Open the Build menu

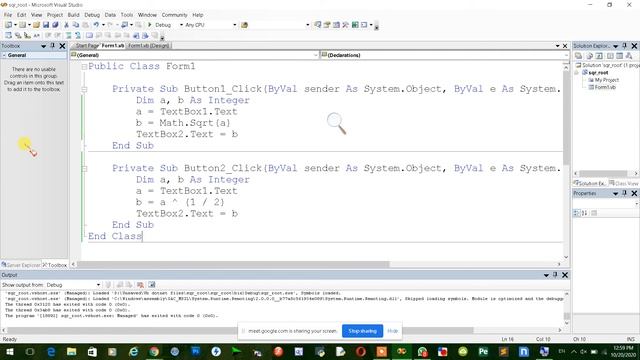tap(73, 15)
